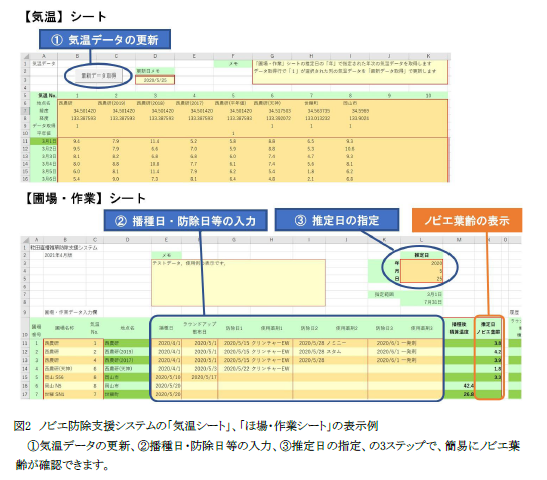Click field name 岡山 NS
547x480 pixels.
65,386
